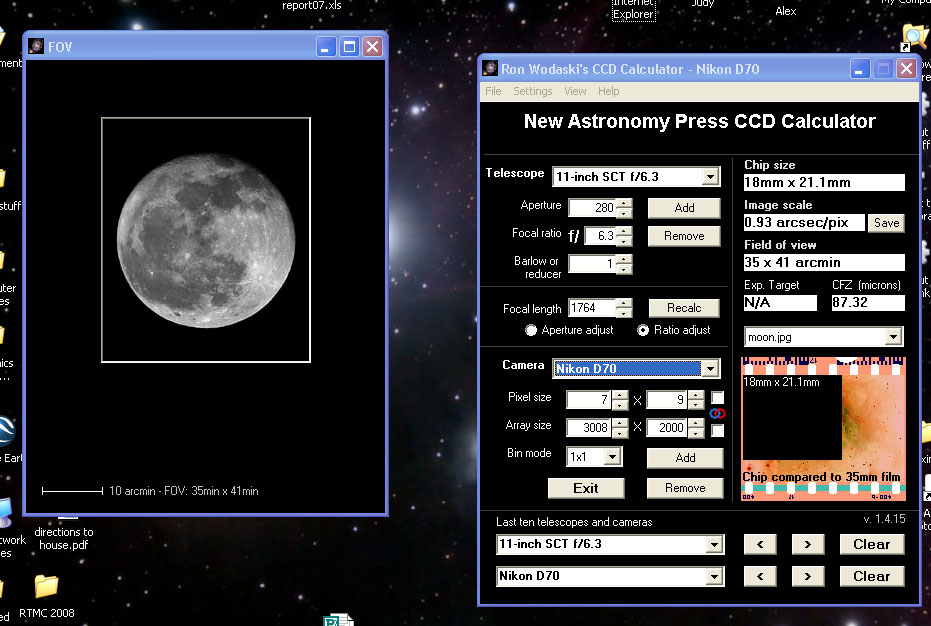This screenshot has height=626, width=931.
Task: Click the previous arrow button for camera history
Action: point(760,576)
